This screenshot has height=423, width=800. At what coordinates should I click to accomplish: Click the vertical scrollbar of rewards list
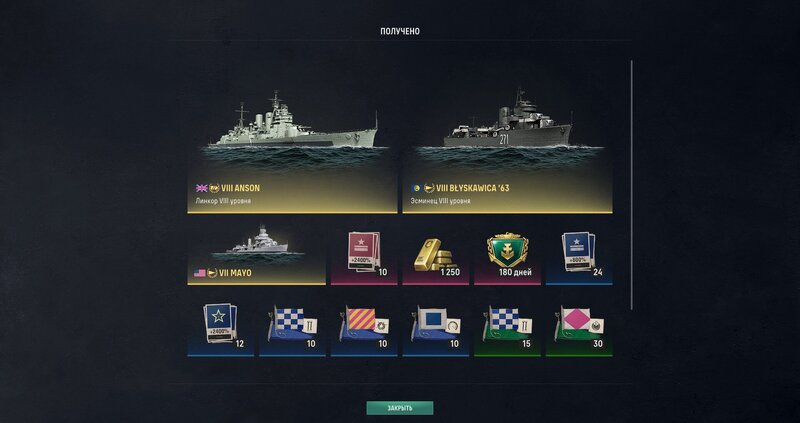pos(632,185)
